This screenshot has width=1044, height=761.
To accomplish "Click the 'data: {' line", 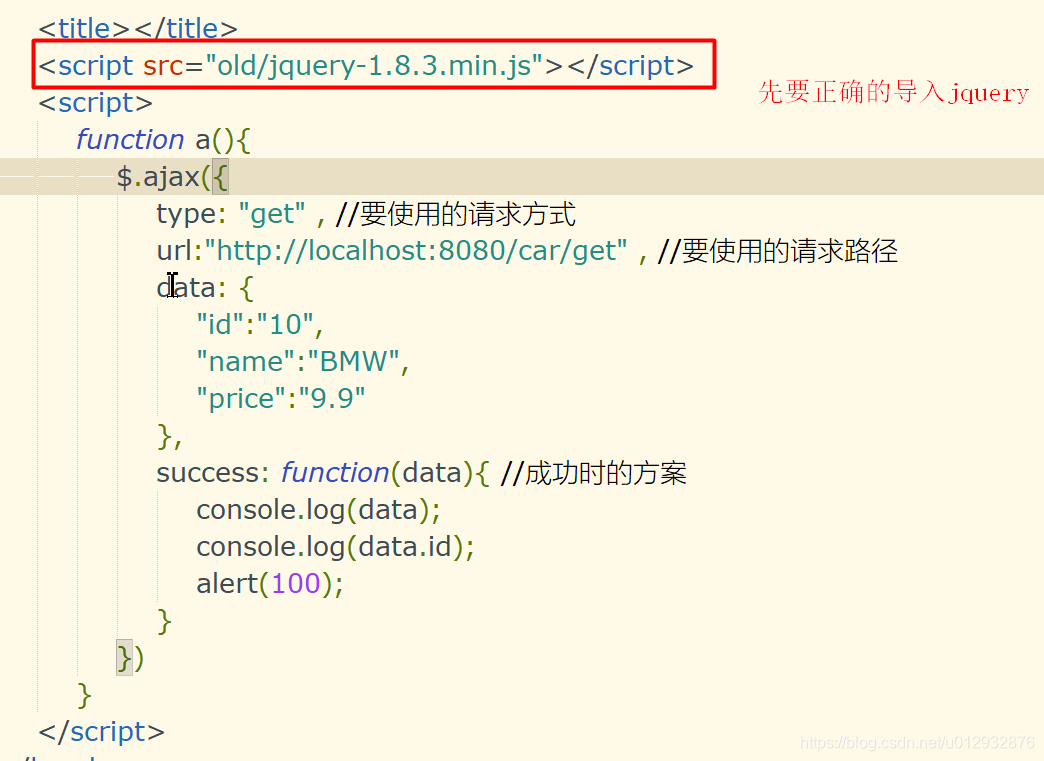I will (x=205, y=288).
